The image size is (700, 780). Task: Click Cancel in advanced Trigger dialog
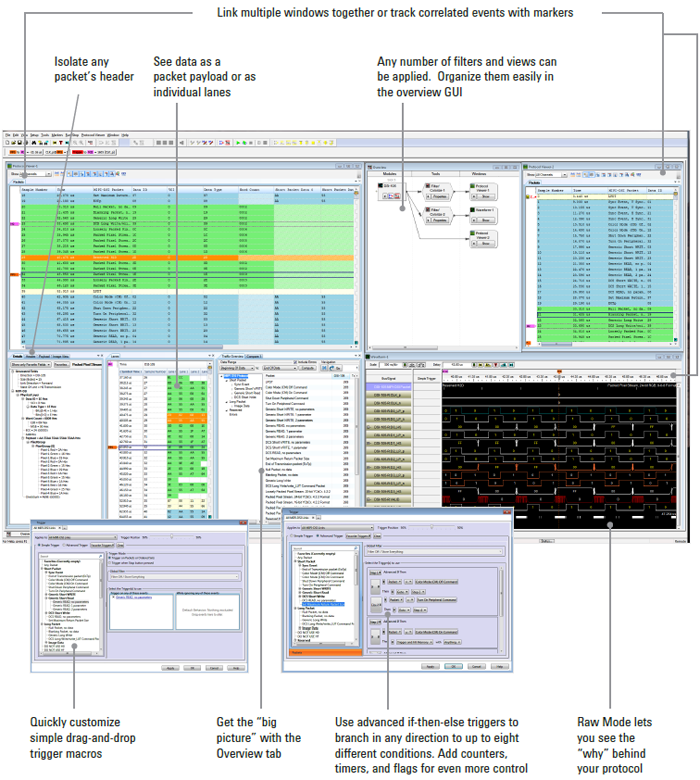pos(477,667)
